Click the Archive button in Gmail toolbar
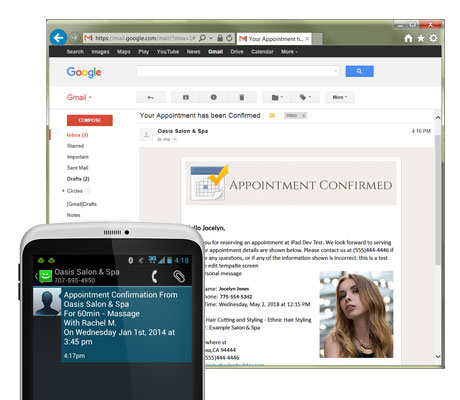Screen dimensions: 460x400 pyautogui.click(x=186, y=97)
